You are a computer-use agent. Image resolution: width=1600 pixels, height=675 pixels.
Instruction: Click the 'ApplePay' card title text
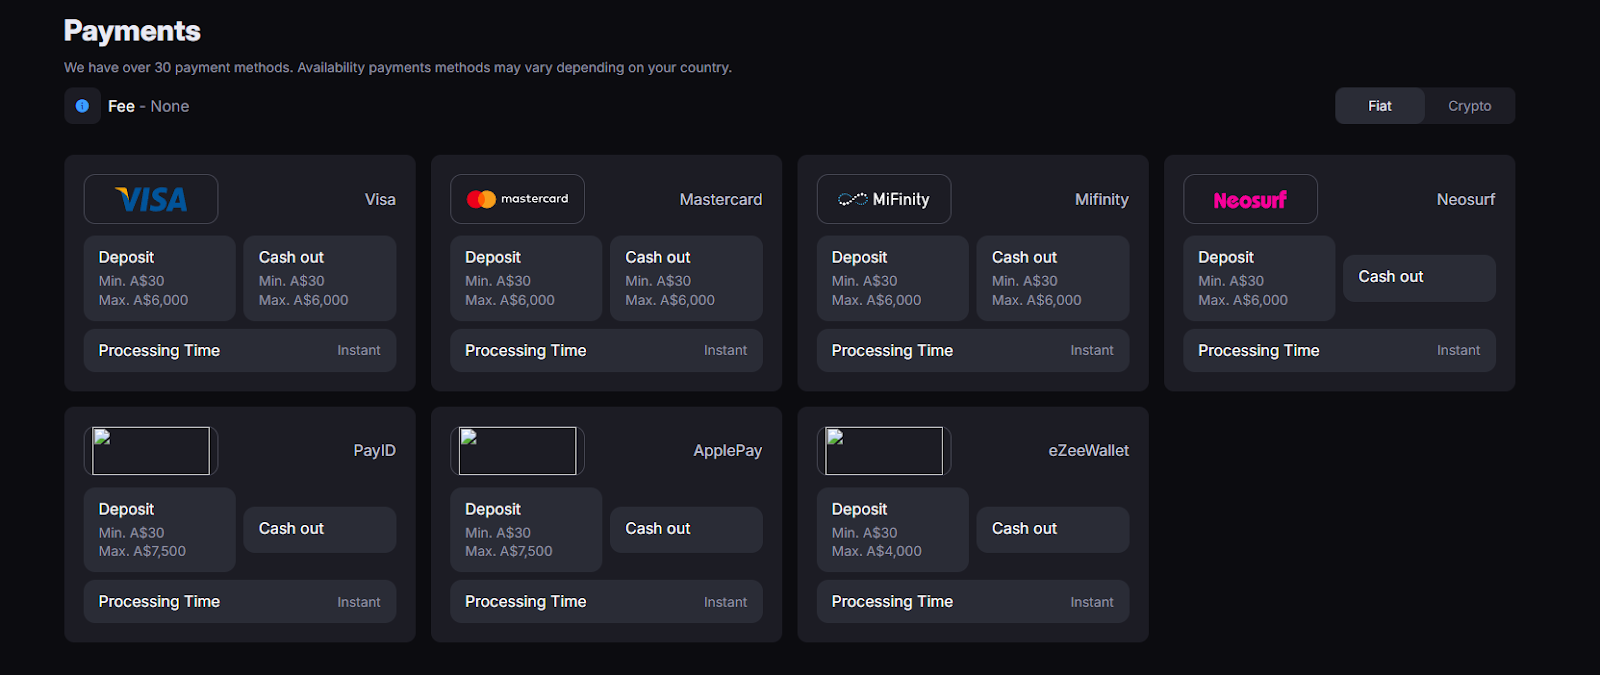728,451
